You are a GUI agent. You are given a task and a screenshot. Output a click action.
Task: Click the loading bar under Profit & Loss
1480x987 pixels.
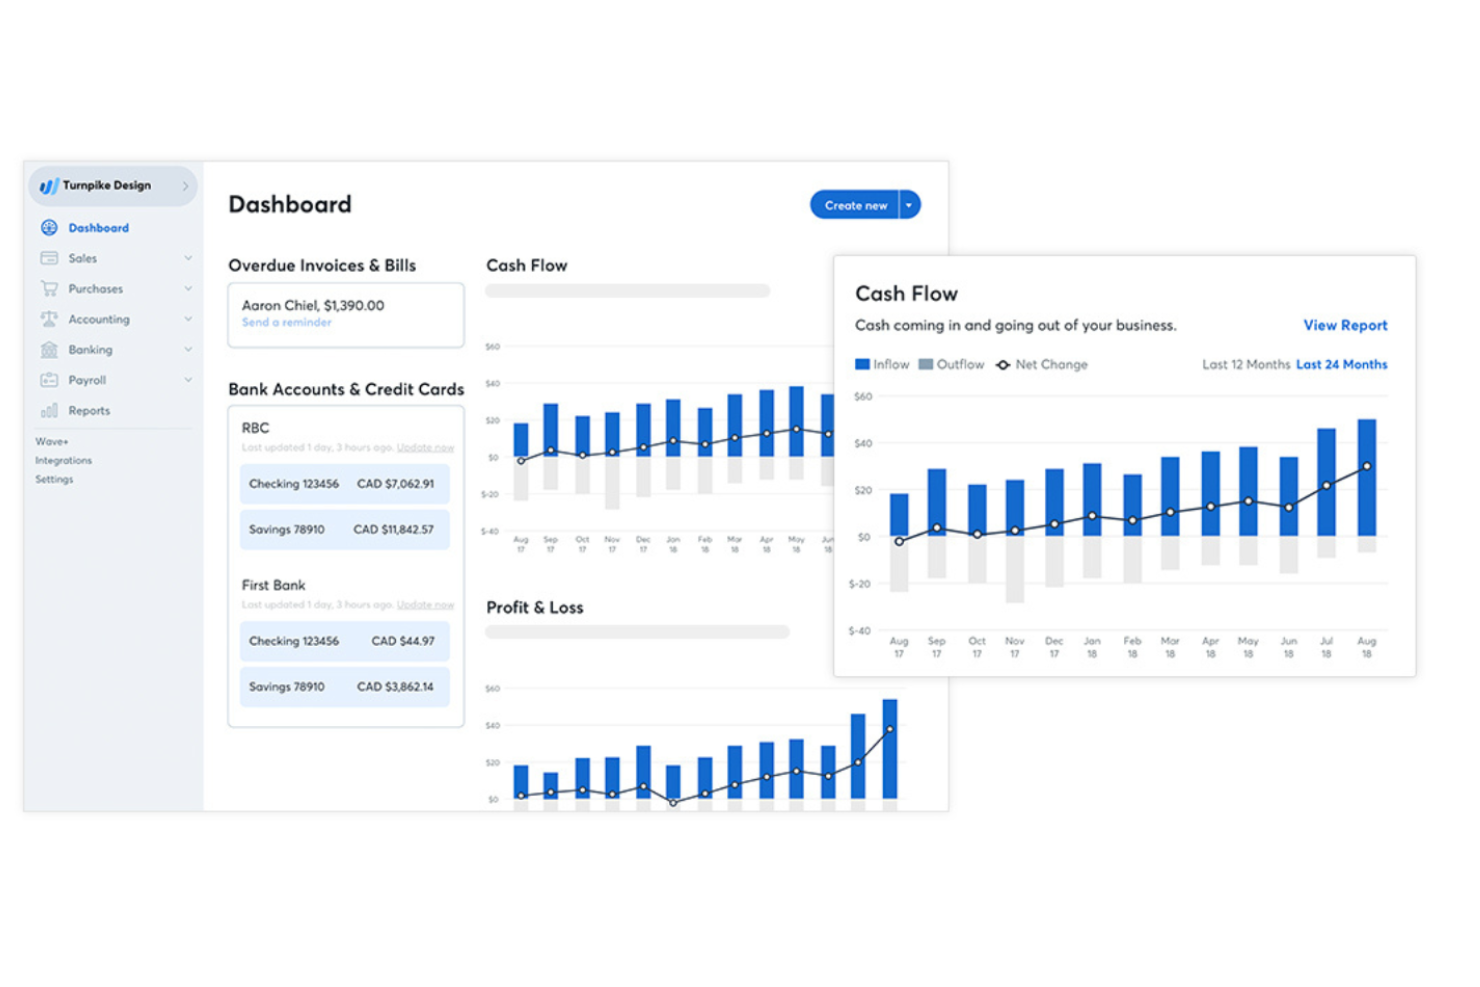tap(637, 631)
